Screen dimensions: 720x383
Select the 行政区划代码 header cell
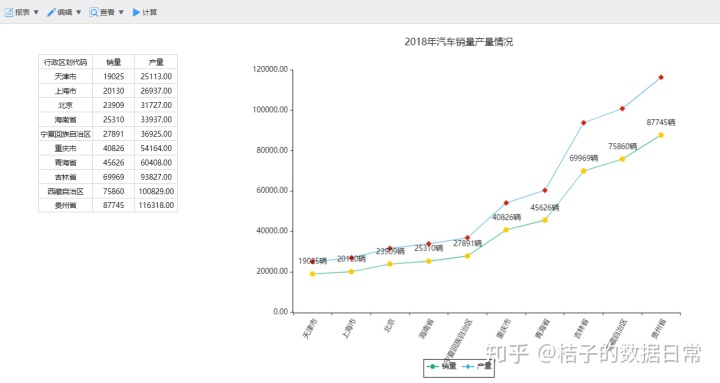point(65,62)
